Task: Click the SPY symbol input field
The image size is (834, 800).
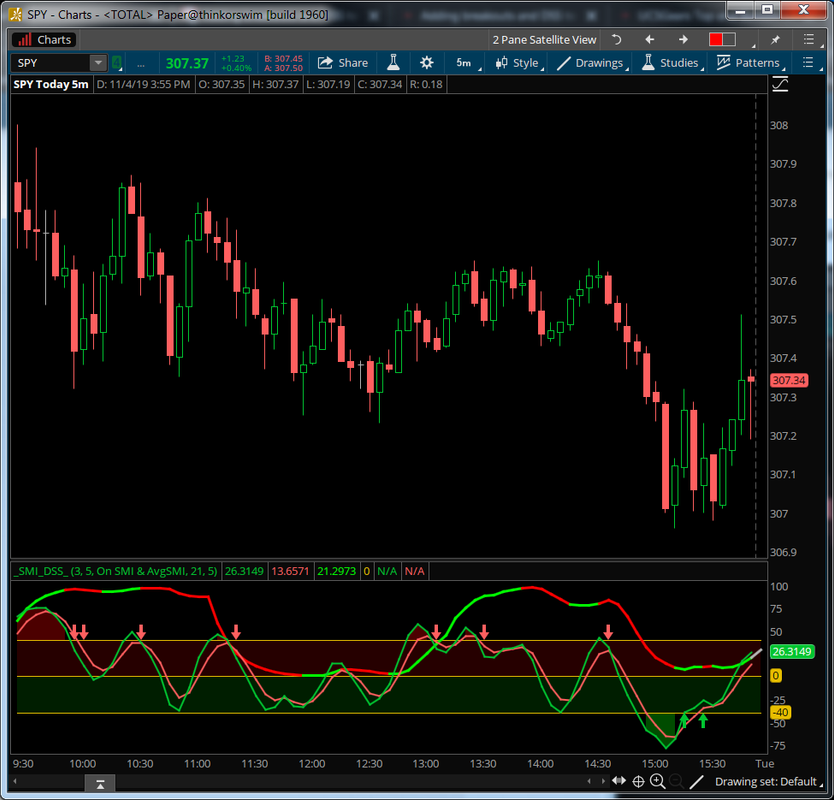Action: 52,63
